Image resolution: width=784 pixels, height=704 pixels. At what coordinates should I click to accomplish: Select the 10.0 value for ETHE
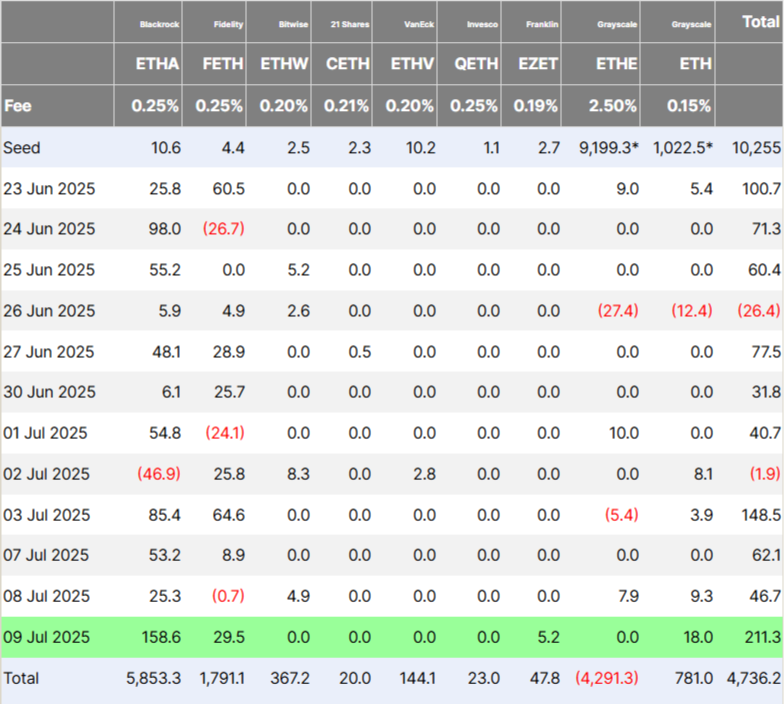pyautogui.click(x=624, y=433)
